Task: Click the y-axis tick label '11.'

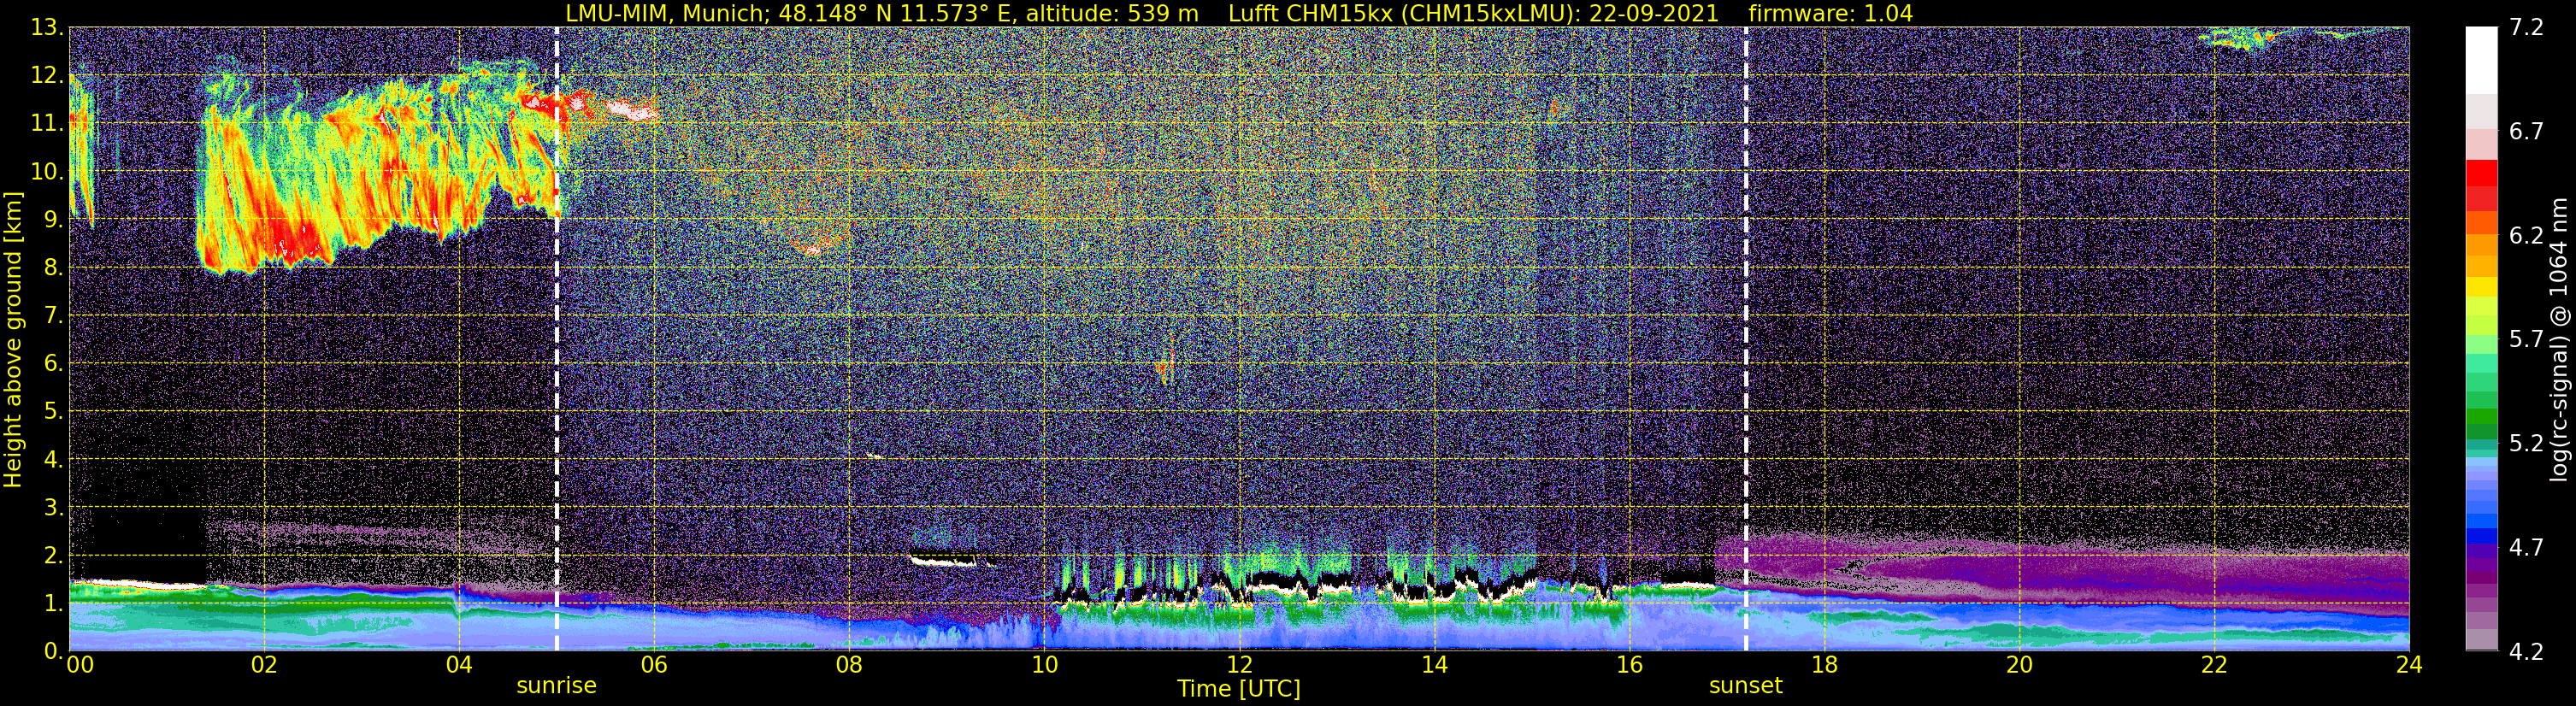Action: click(x=46, y=124)
